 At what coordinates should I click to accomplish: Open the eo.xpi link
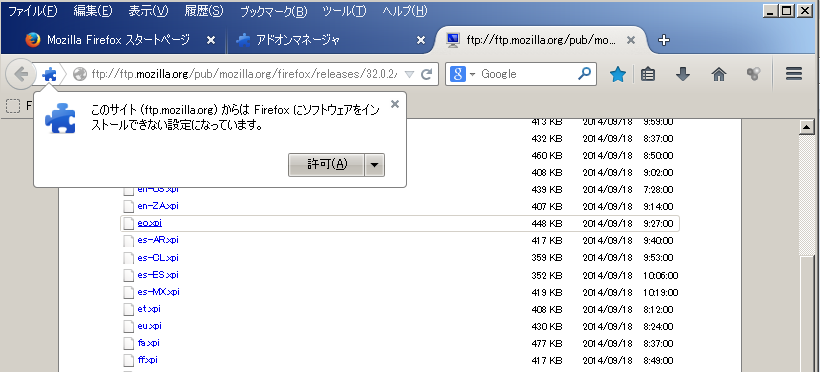click(150, 223)
